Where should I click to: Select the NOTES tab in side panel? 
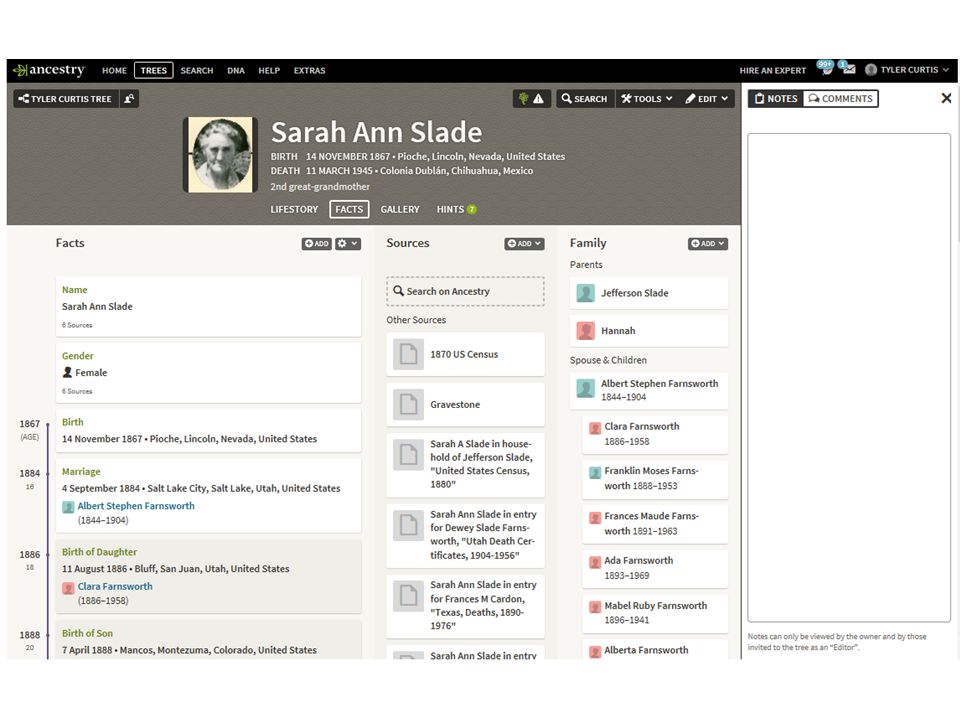click(776, 99)
